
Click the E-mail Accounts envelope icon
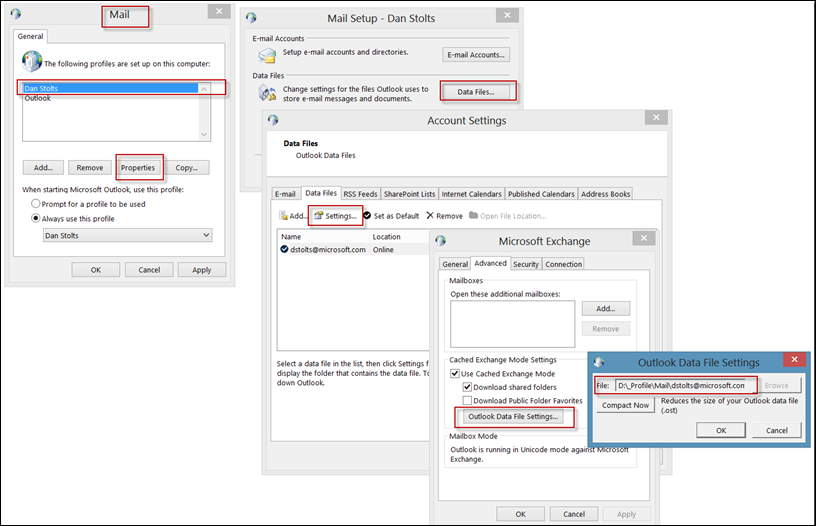tap(267, 56)
